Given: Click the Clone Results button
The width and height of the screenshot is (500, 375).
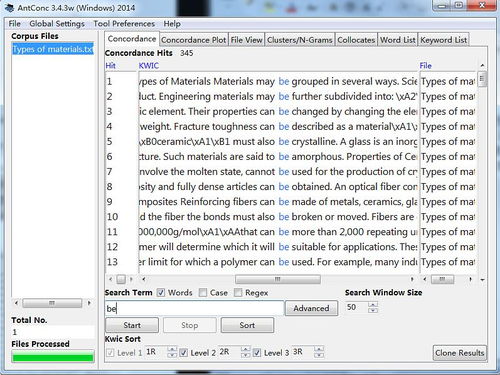Looking at the screenshot, I should click(x=460, y=353).
